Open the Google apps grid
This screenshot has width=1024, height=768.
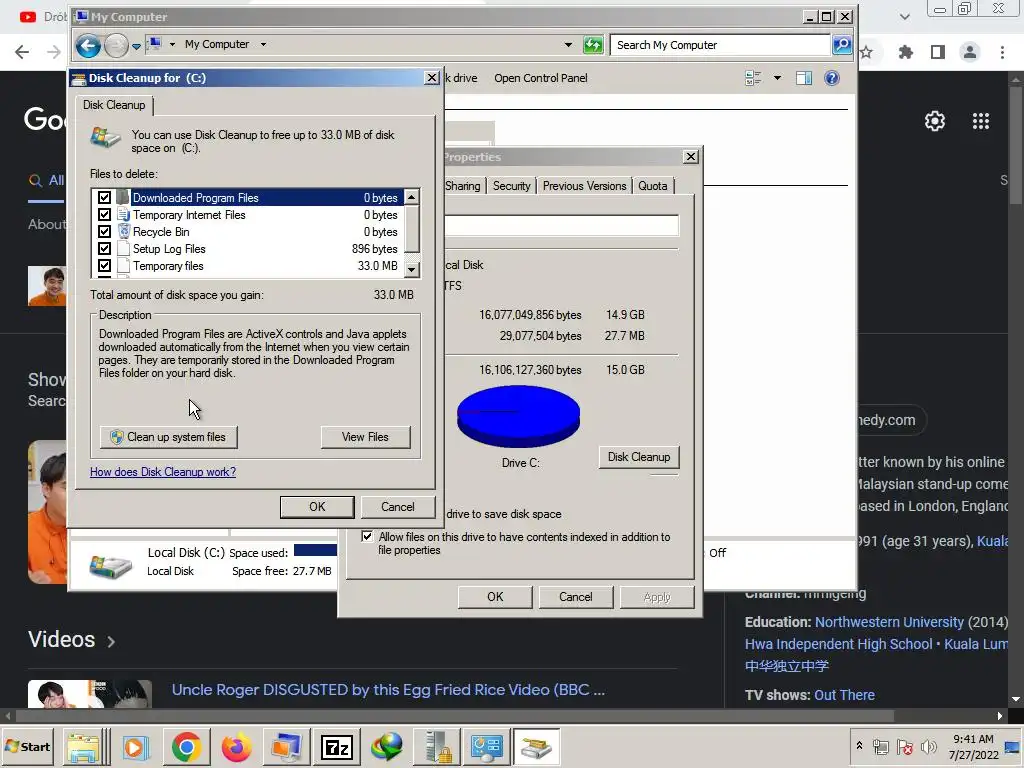(x=981, y=121)
